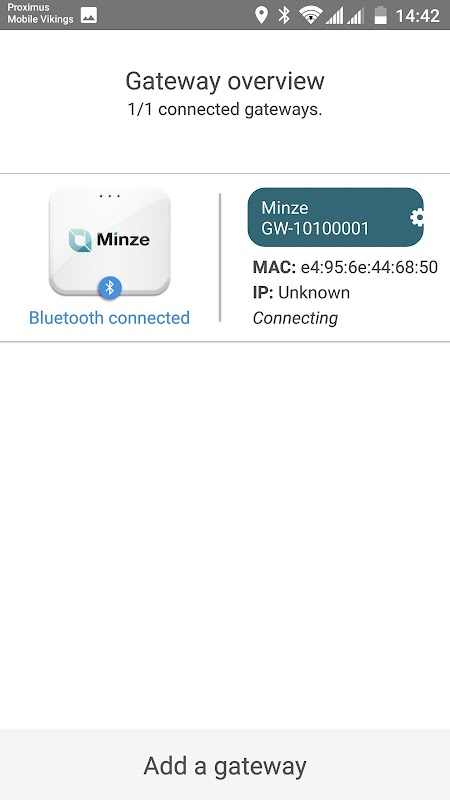Tap the image notification icon in status bar

click(89, 15)
